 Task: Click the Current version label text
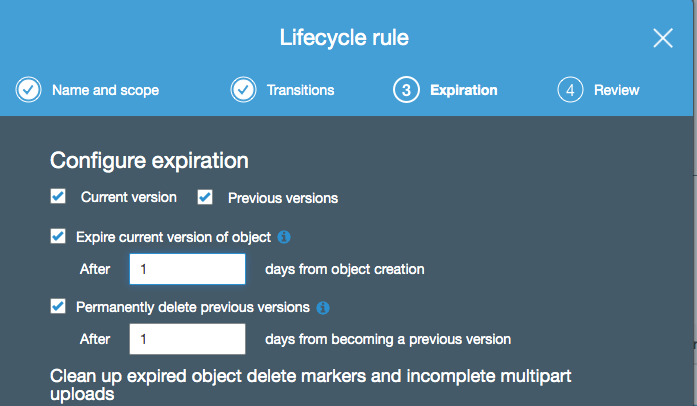[x=128, y=197]
